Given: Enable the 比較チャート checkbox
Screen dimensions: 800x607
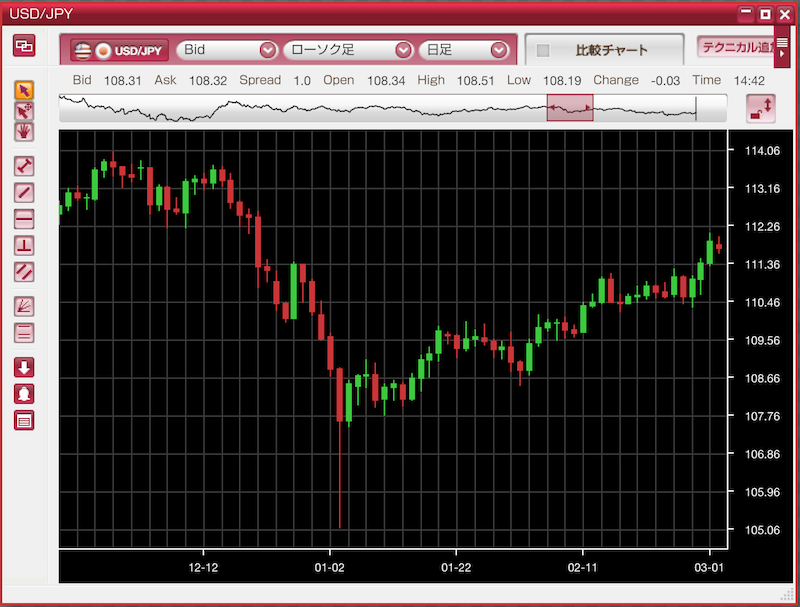Looking at the screenshot, I should (x=543, y=50).
